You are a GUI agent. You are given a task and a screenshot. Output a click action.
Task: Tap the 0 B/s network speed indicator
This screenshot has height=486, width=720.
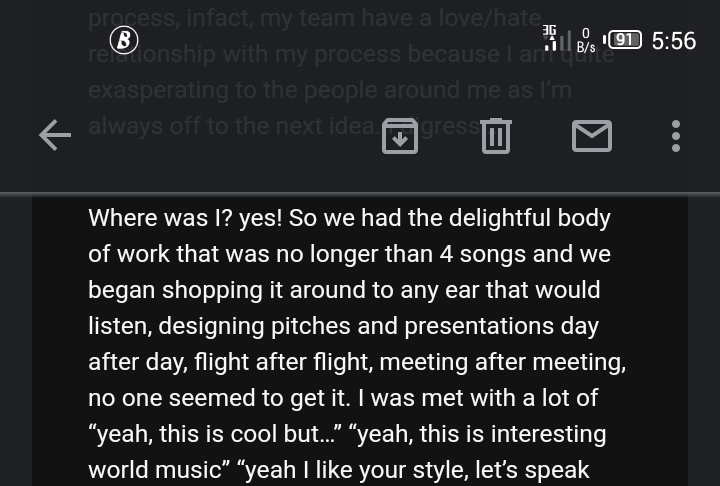(586, 41)
